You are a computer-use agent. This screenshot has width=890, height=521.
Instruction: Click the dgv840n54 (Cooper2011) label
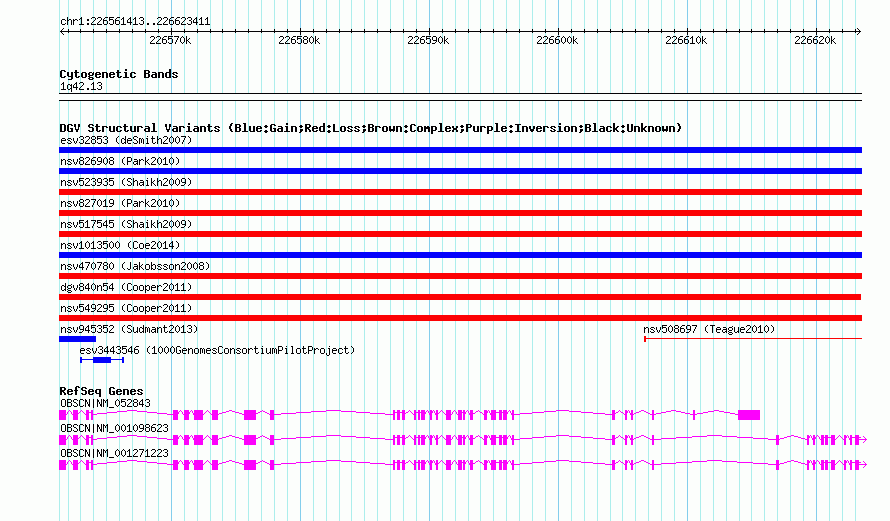126,287
